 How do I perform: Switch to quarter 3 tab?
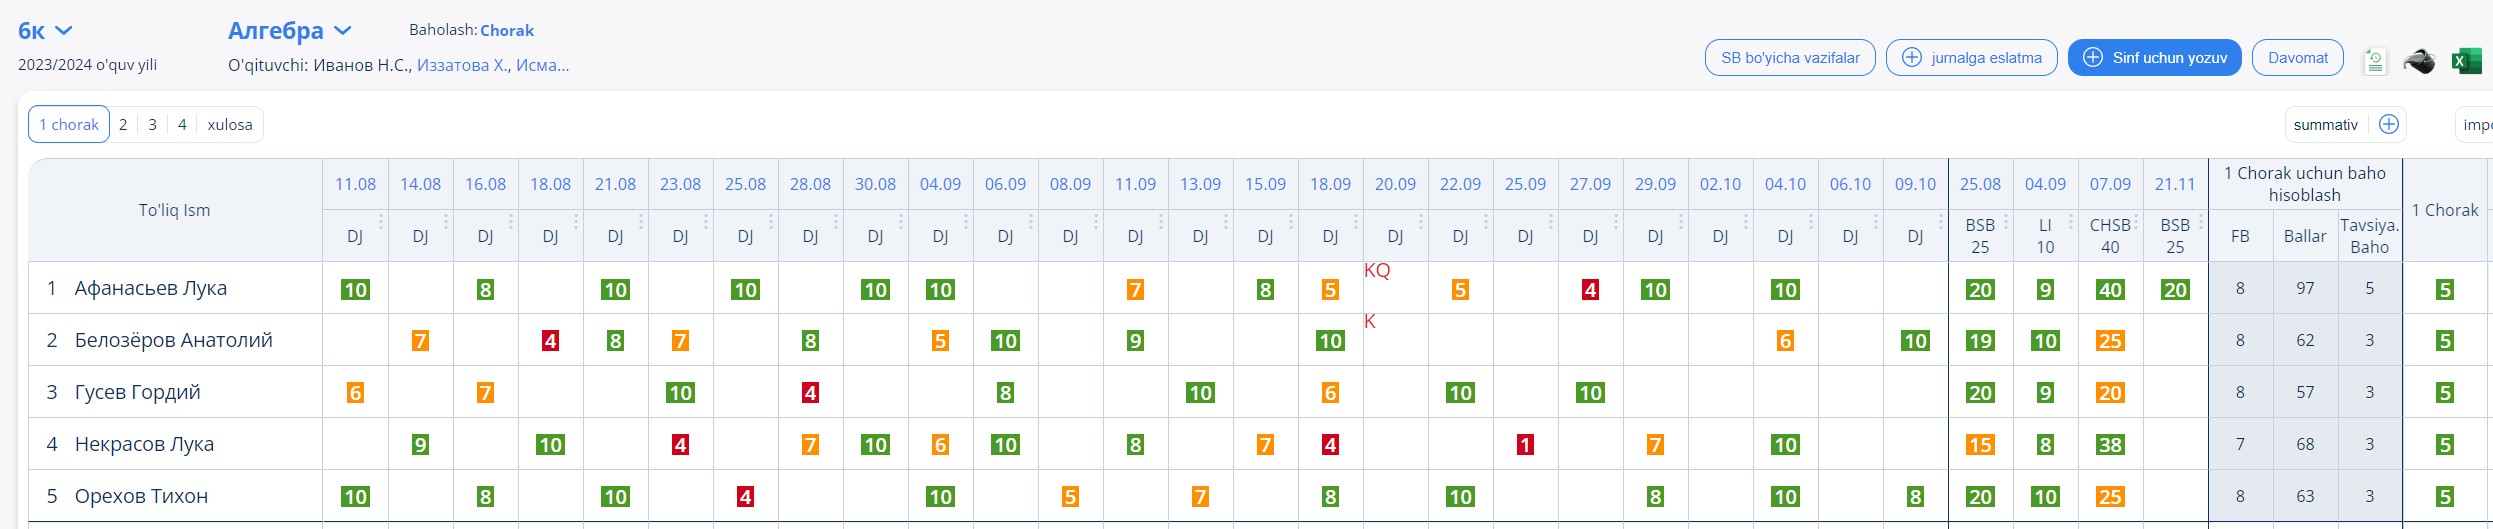point(152,125)
